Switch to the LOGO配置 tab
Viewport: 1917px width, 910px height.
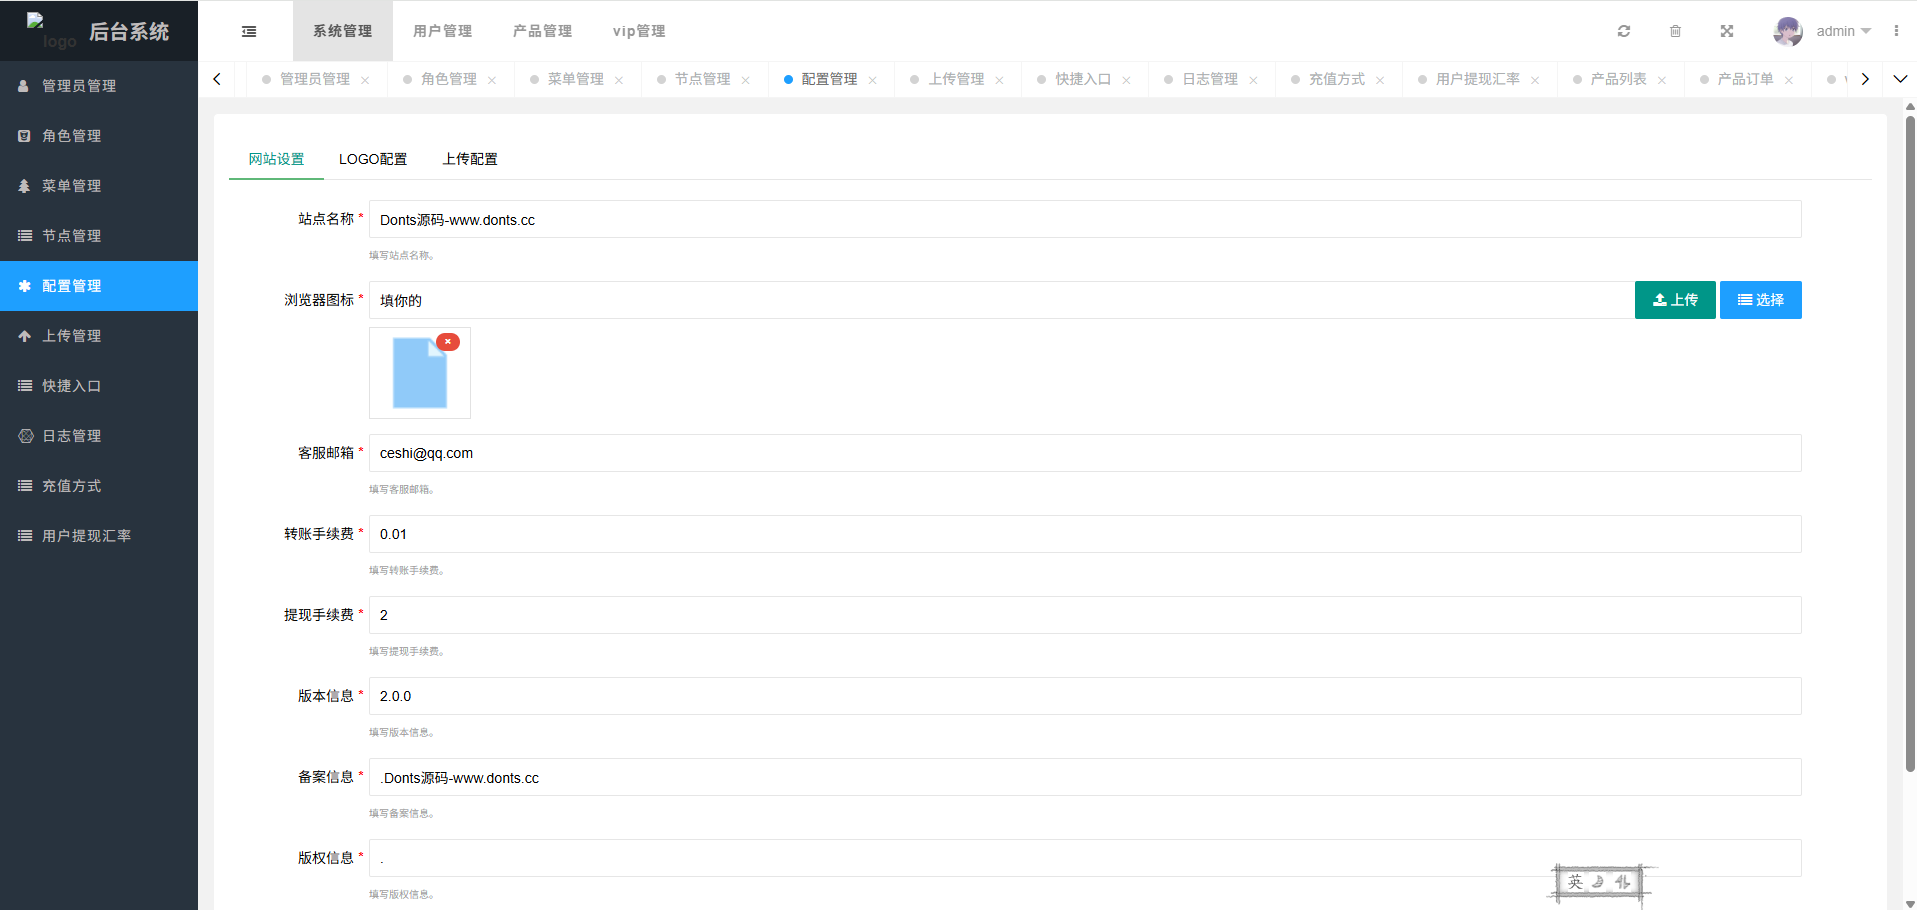point(372,160)
